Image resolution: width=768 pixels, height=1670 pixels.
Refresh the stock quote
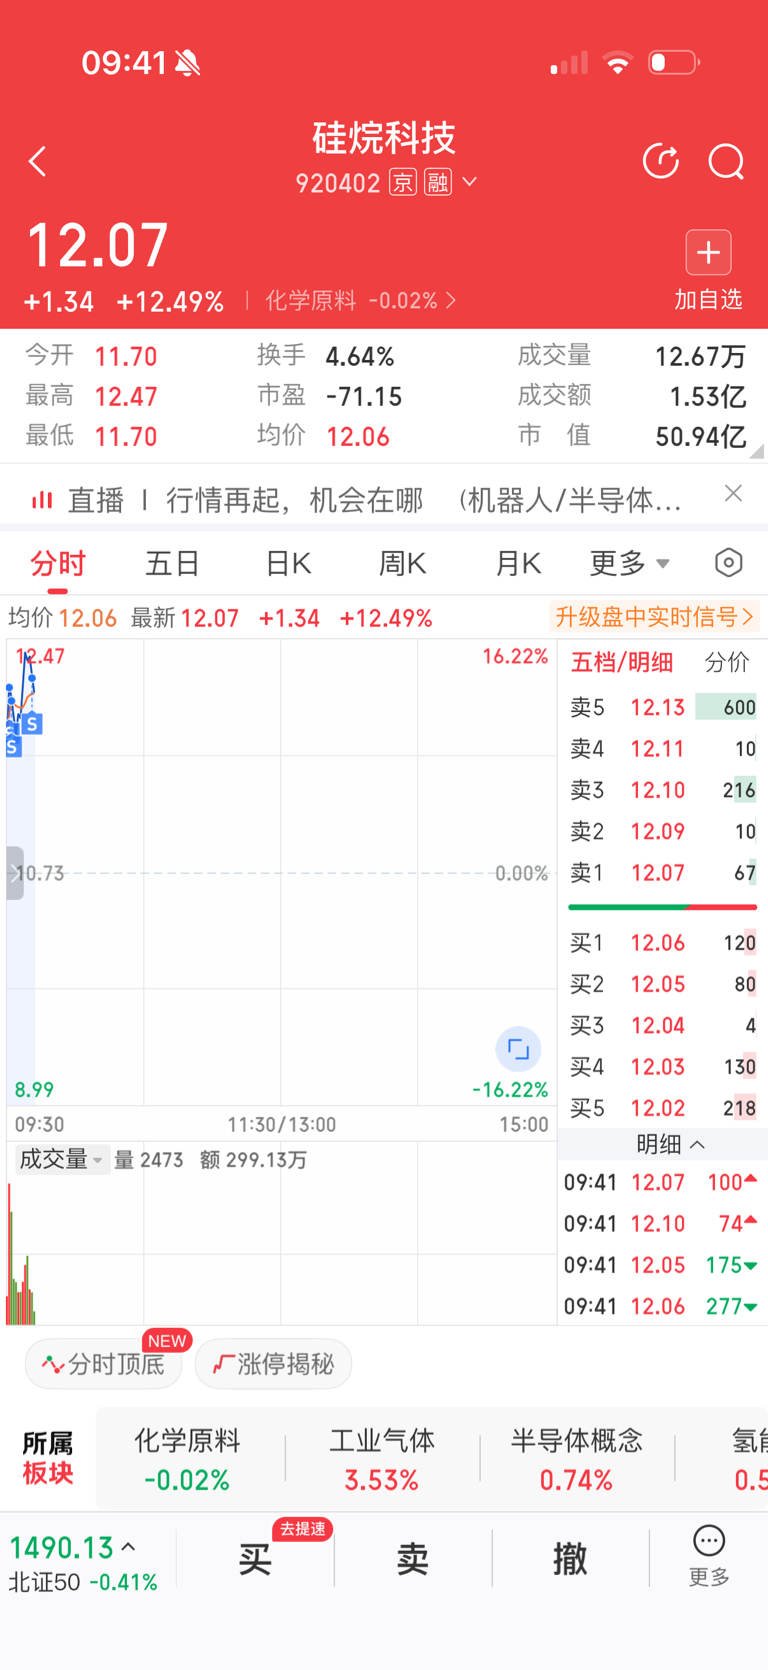(x=661, y=161)
